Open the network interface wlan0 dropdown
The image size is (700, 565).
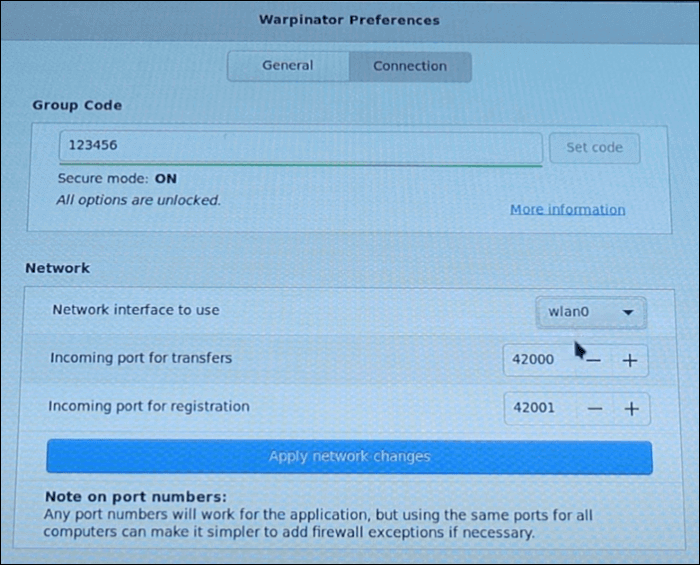pos(591,312)
